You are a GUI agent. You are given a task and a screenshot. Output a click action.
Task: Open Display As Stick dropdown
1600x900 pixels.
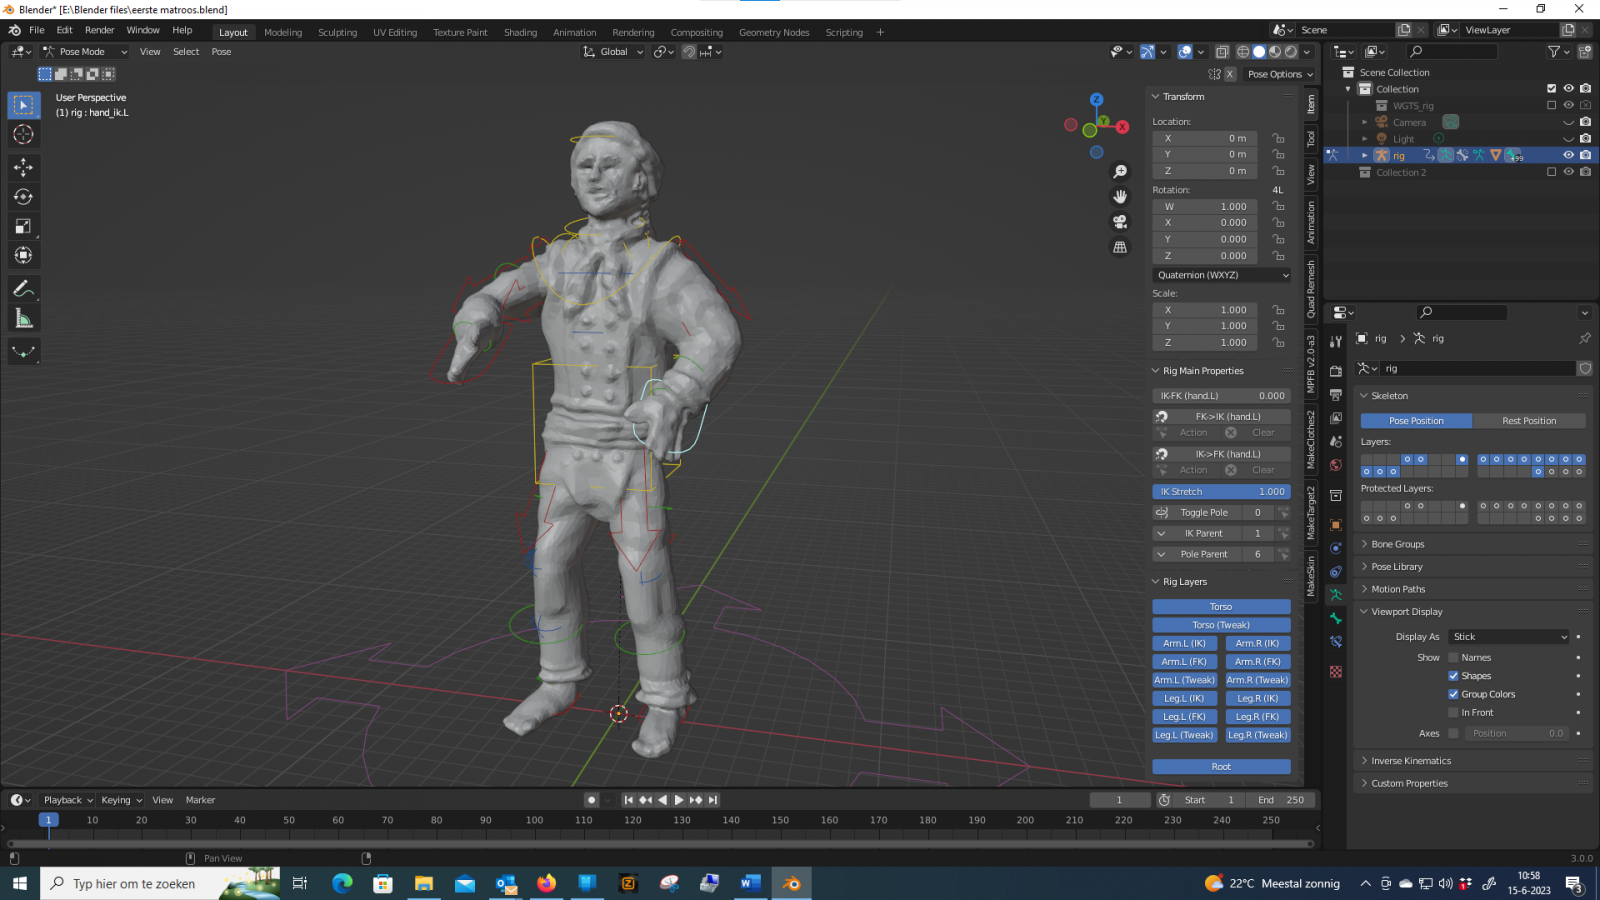(1510, 637)
